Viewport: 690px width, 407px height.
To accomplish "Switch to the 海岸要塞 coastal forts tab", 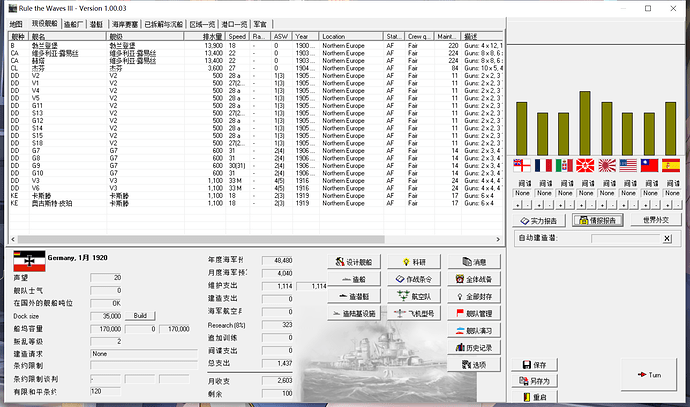I will coord(125,24).
